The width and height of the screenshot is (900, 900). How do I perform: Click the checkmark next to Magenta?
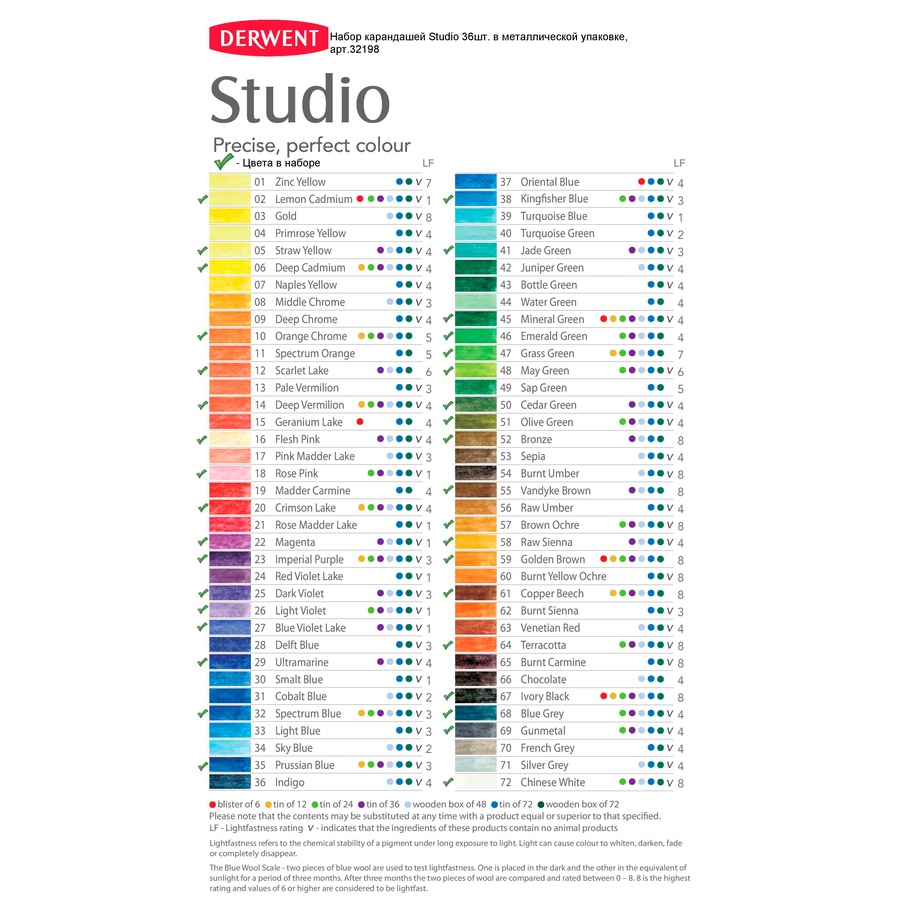click(202, 542)
